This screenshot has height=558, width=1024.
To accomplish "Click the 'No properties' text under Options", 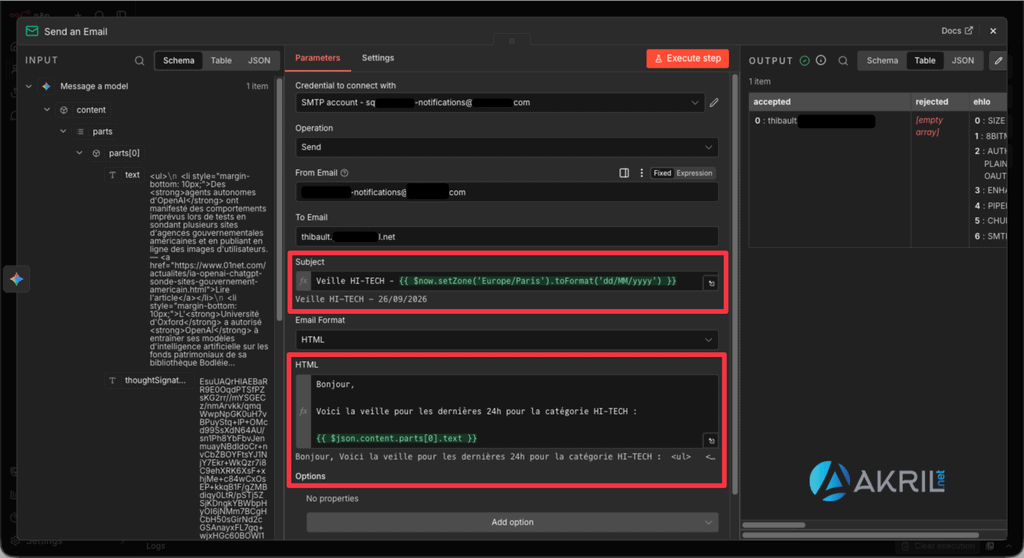I will coord(332,499).
